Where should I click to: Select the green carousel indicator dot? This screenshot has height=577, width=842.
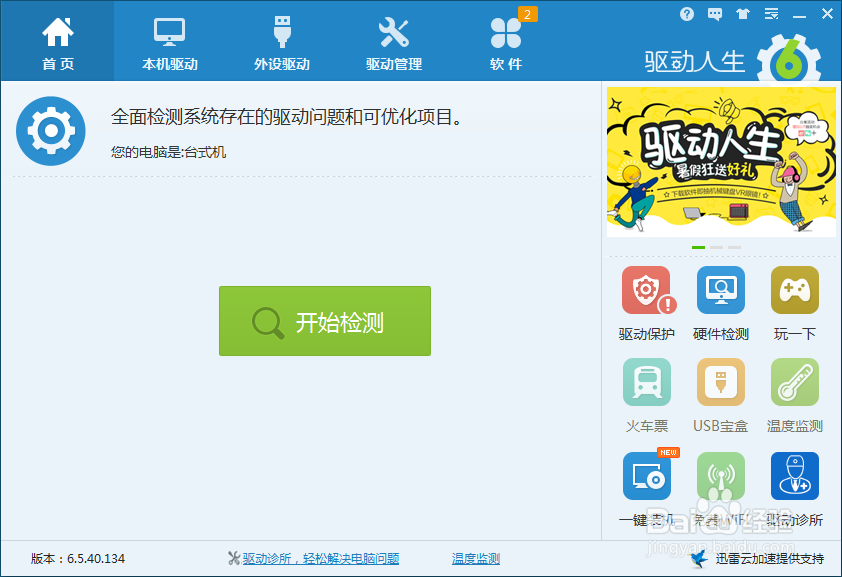697,245
